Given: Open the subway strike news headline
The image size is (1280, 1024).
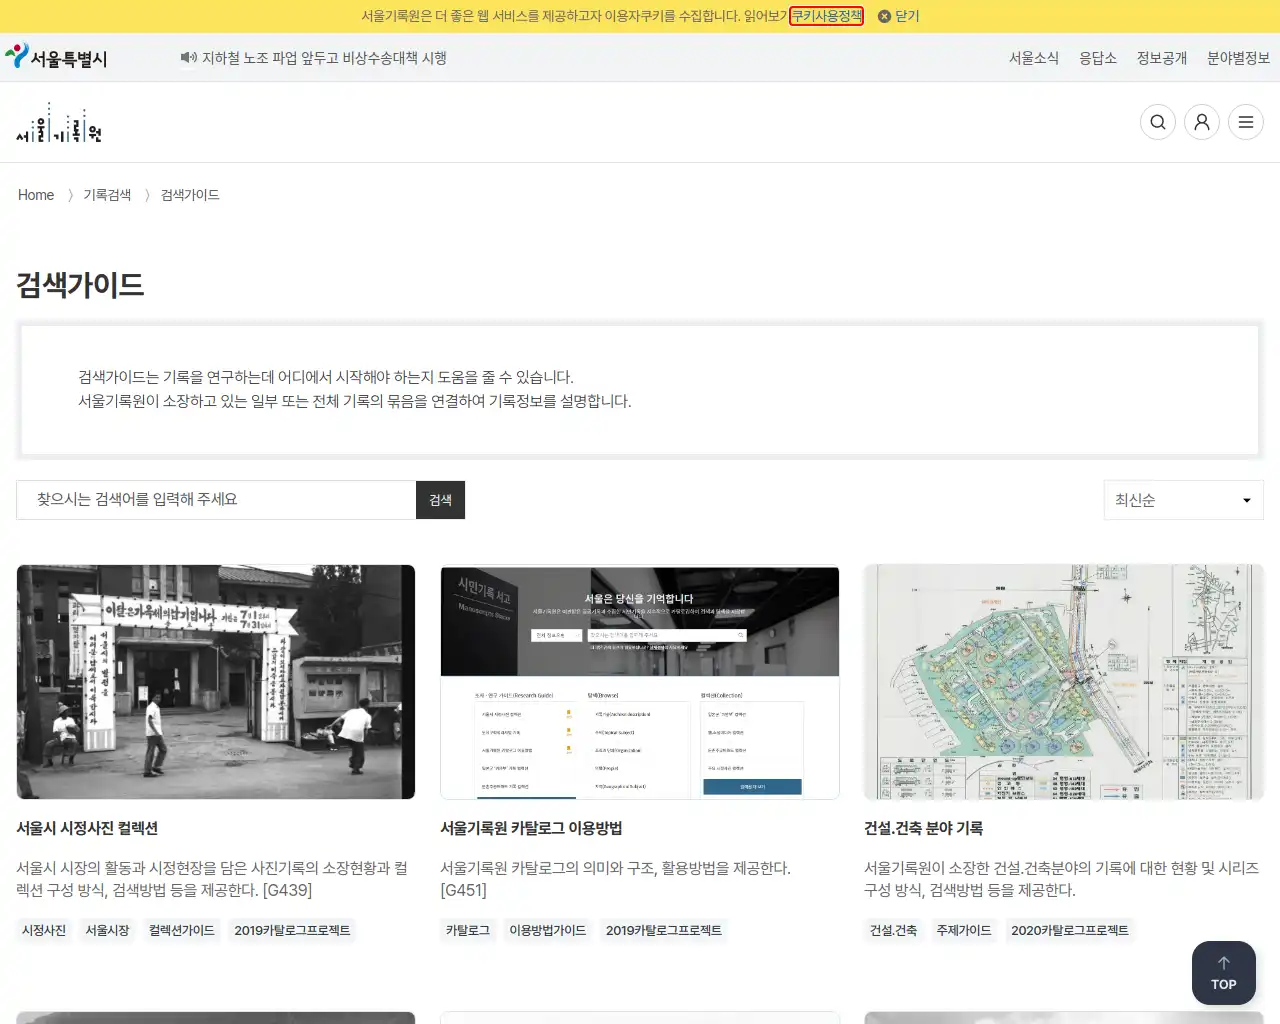Looking at the screenshot, I should (324, 58).
